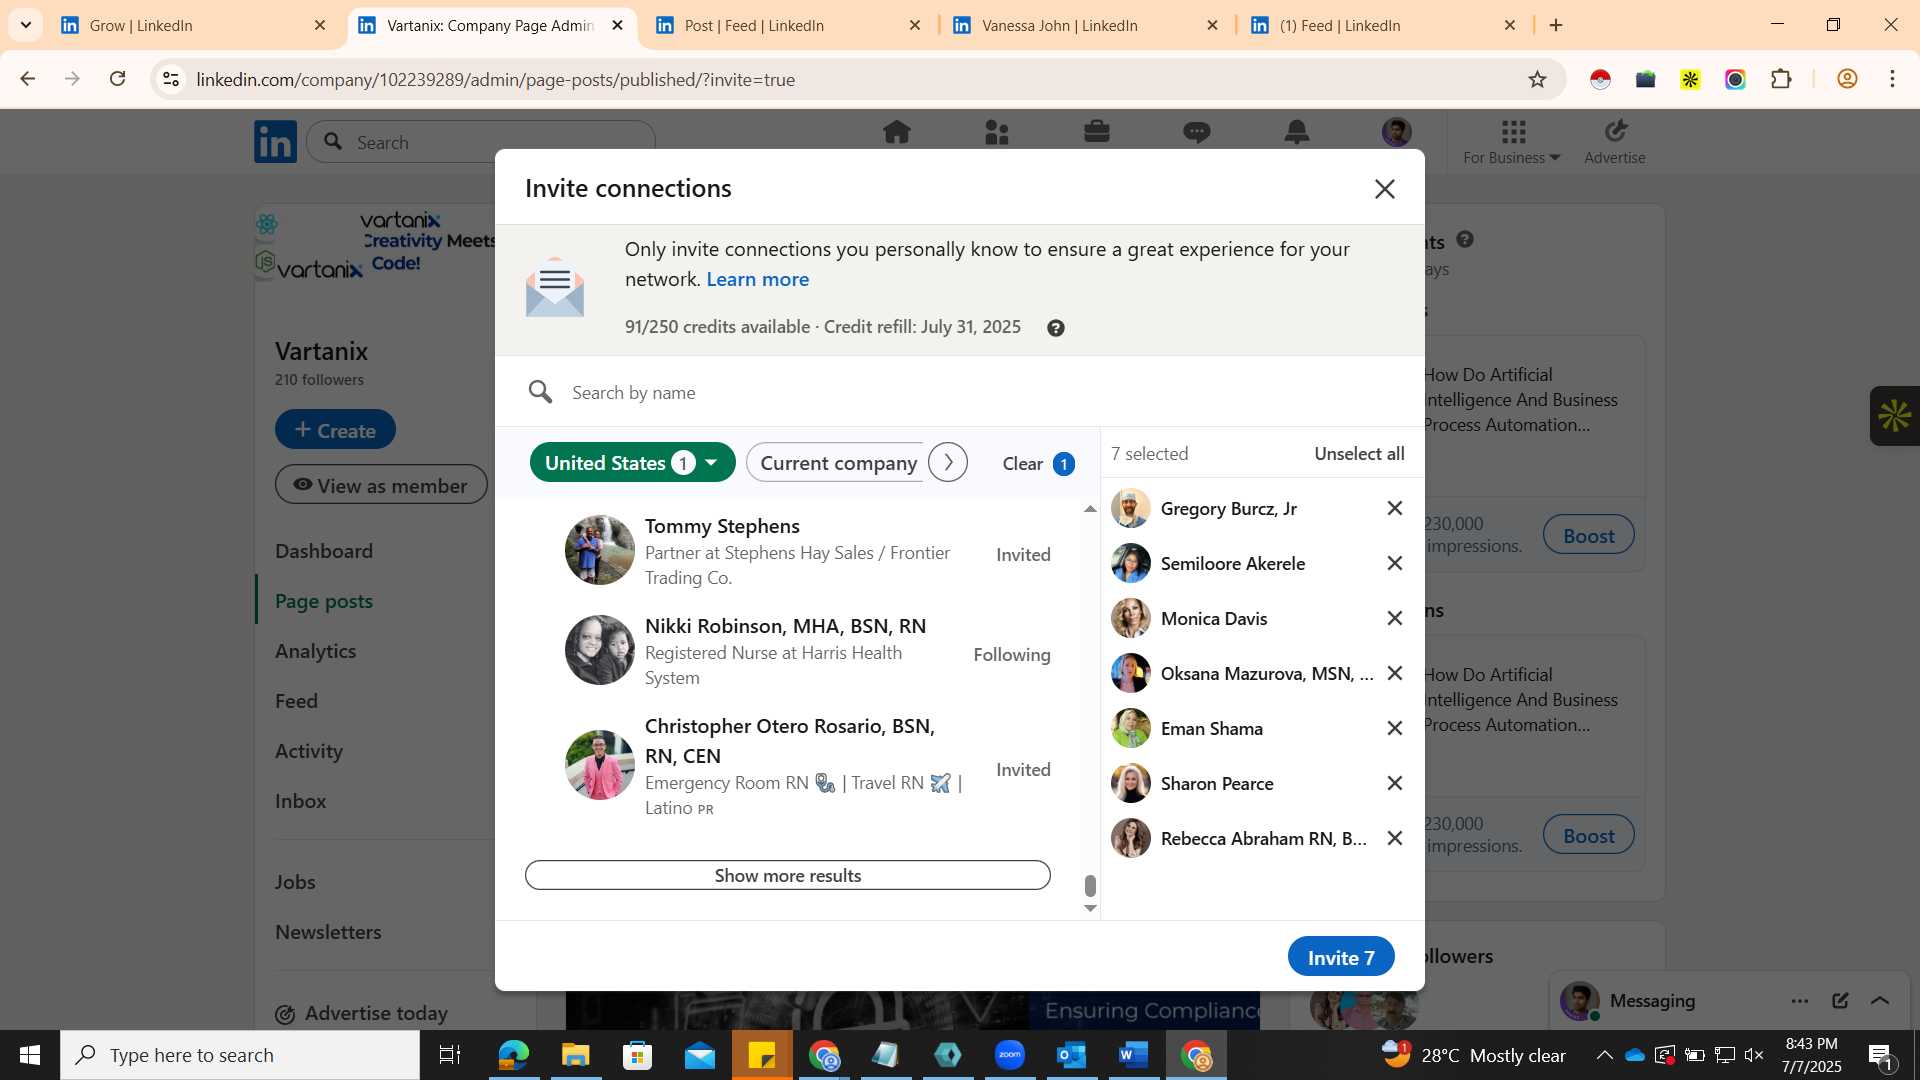
Task: Open the Learn more link
Action: pos(757,280)
